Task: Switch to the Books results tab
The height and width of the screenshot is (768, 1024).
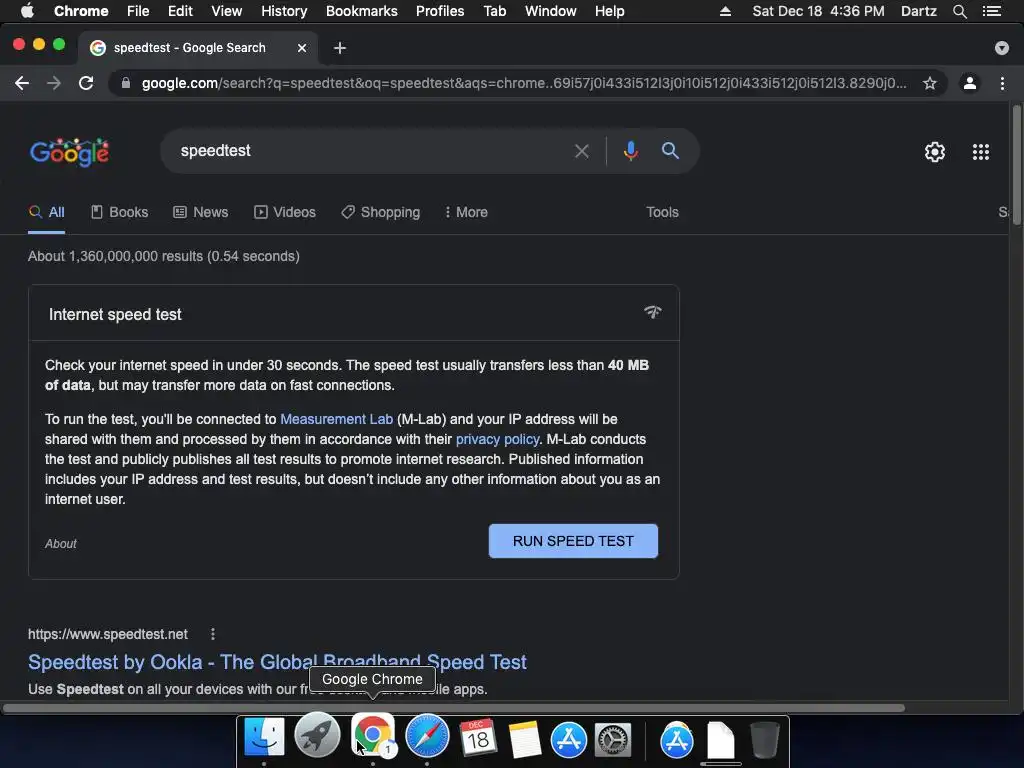Action: click(x=120, y=212)
